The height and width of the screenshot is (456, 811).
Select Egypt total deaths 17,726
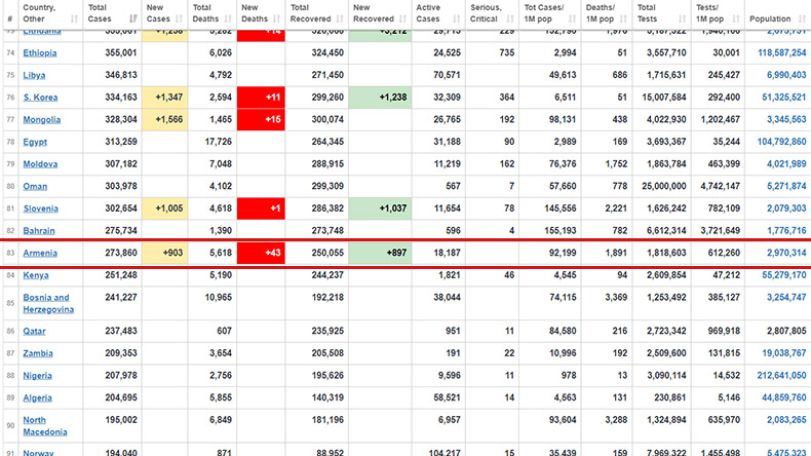(218, 142)
